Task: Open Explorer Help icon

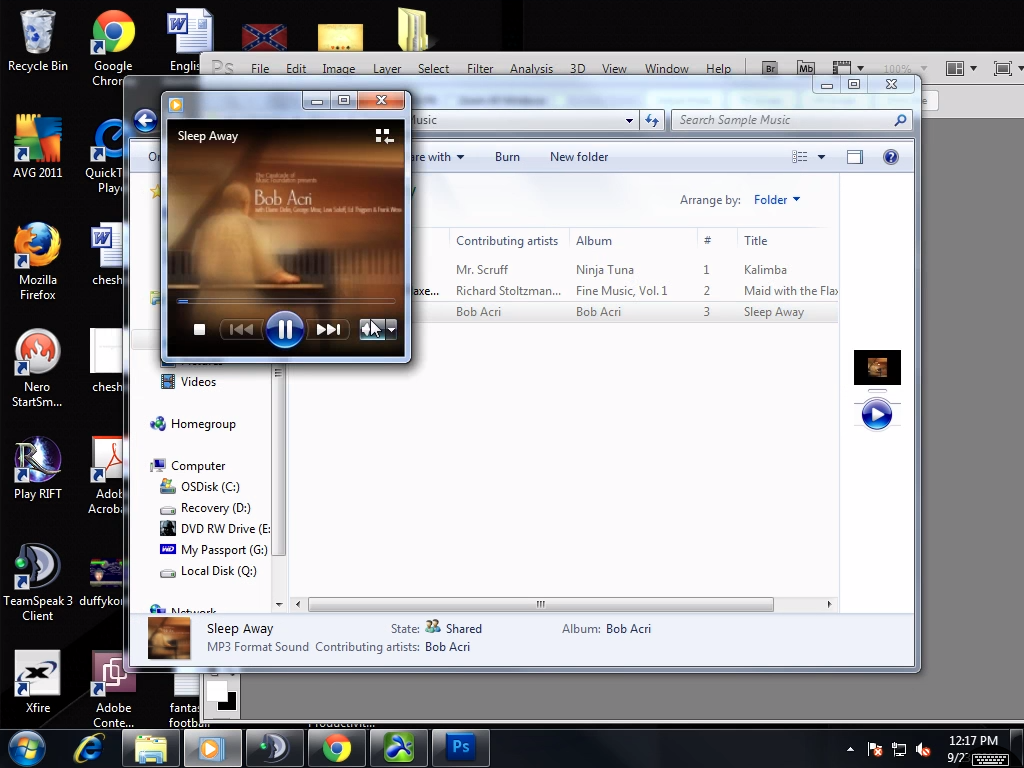Action: [x=891, y=157]
